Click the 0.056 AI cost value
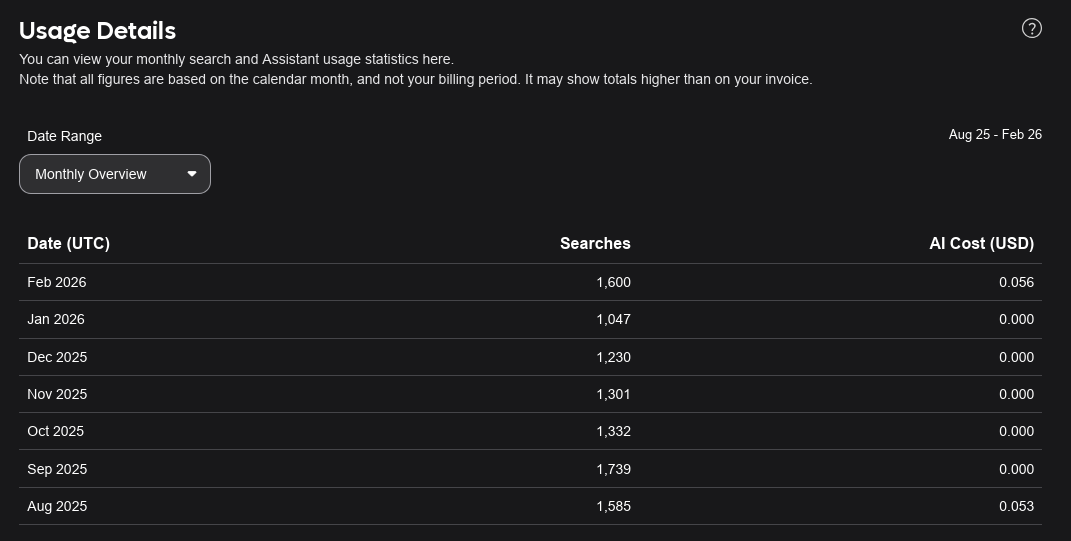 (x=1016, y=282)
